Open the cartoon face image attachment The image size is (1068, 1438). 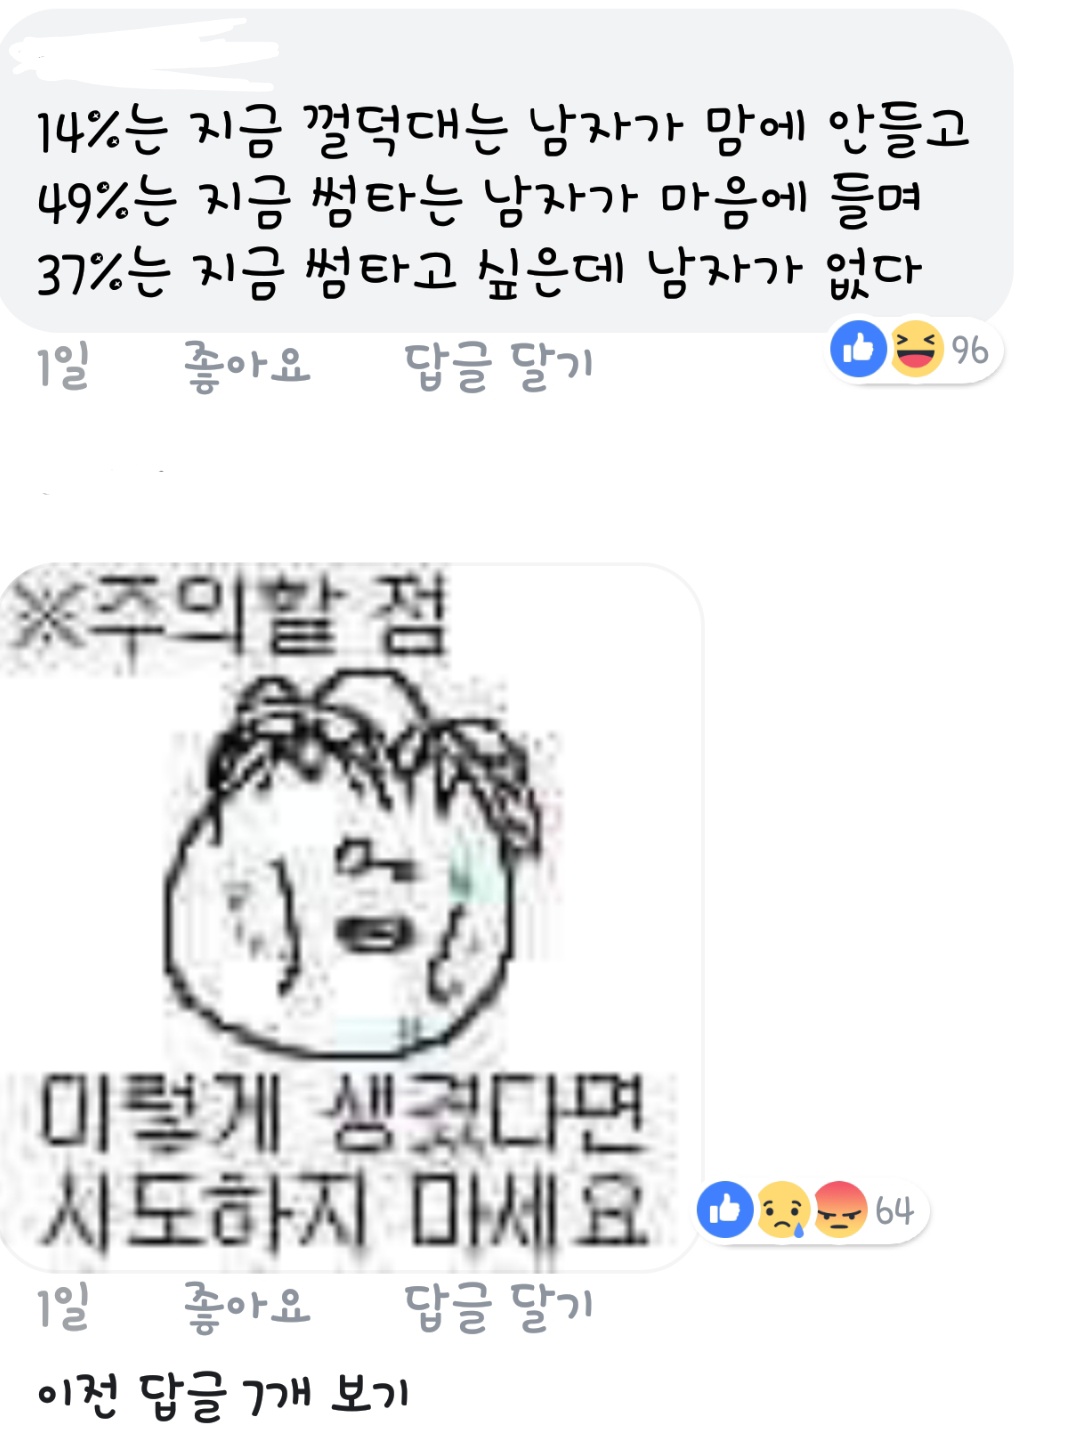[351, 917]
